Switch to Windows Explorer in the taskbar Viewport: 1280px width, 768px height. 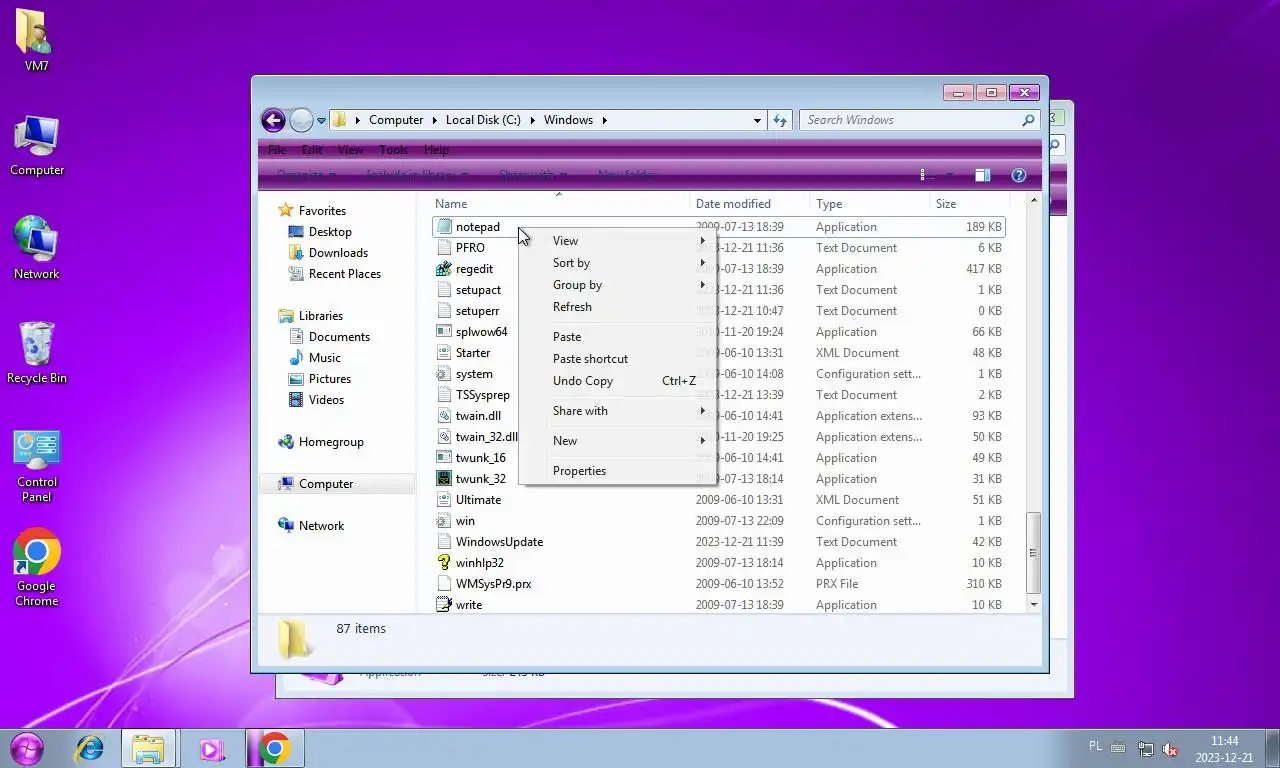(x=149, y=748)
